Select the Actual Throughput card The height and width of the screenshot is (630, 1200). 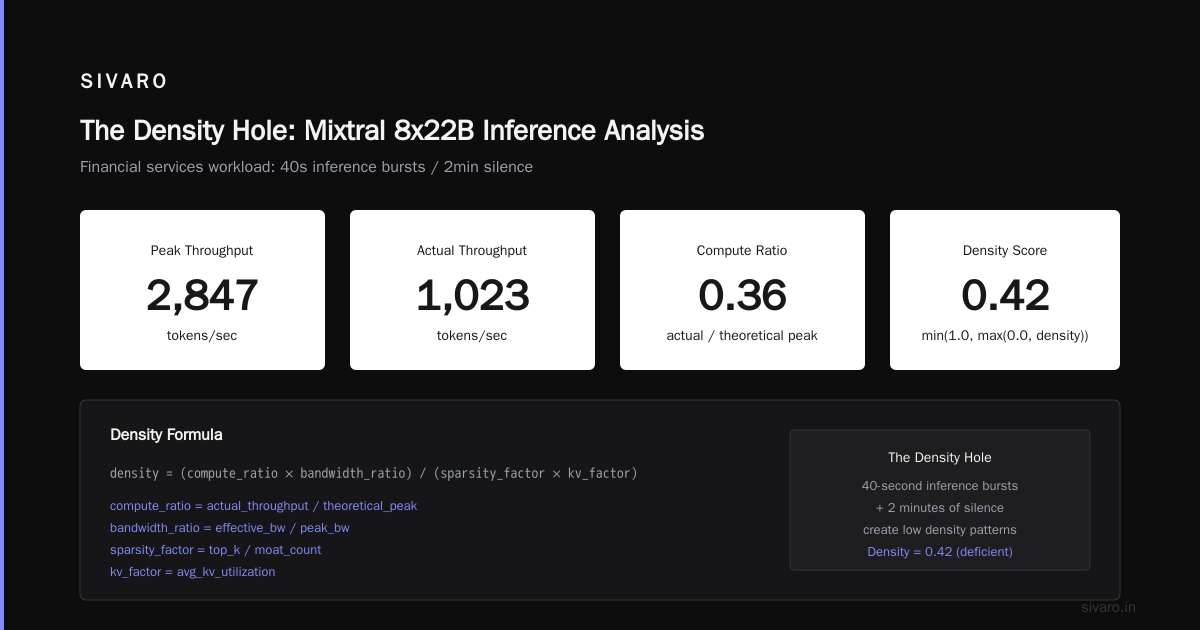click(x=472, y=290)
